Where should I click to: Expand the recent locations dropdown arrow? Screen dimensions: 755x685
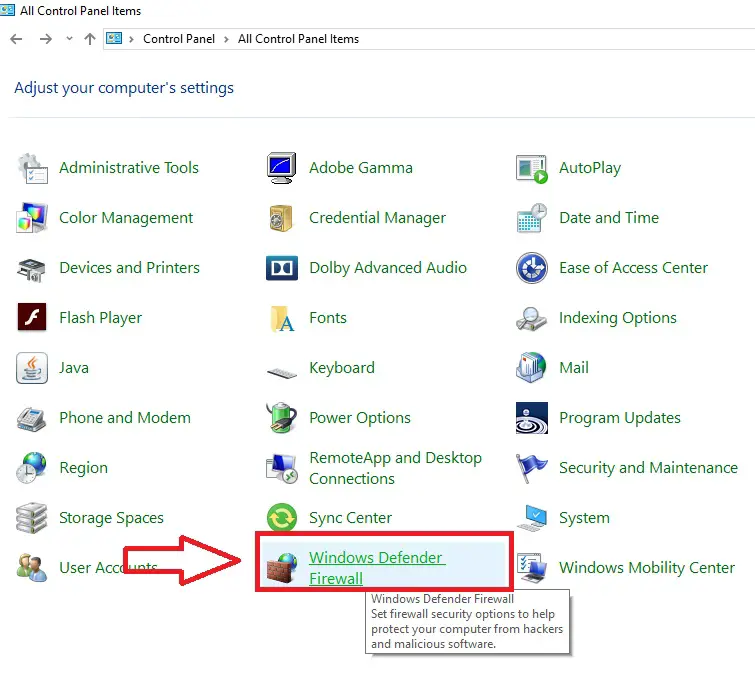point(69,39)
